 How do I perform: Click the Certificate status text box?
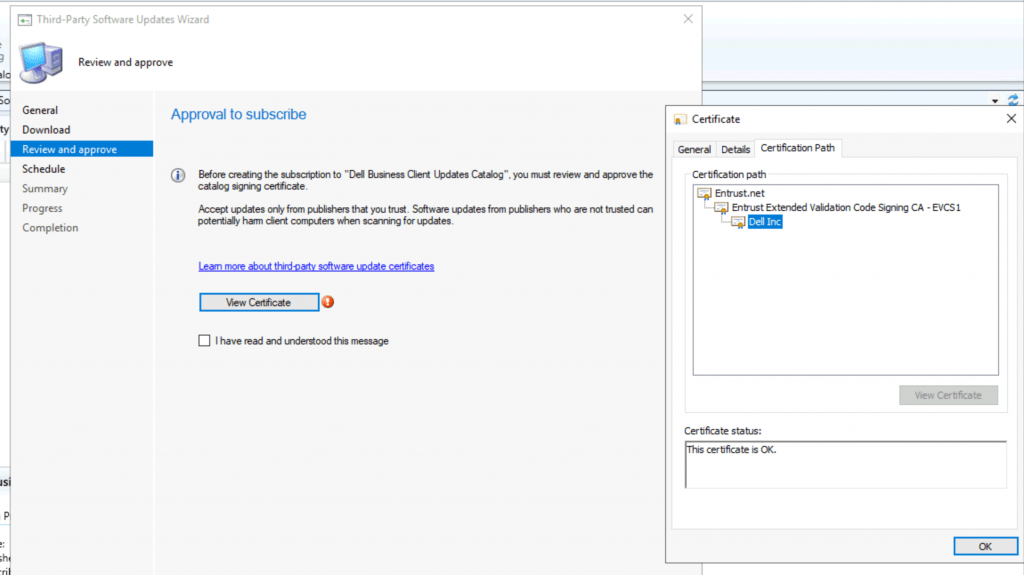click(845, 465)
